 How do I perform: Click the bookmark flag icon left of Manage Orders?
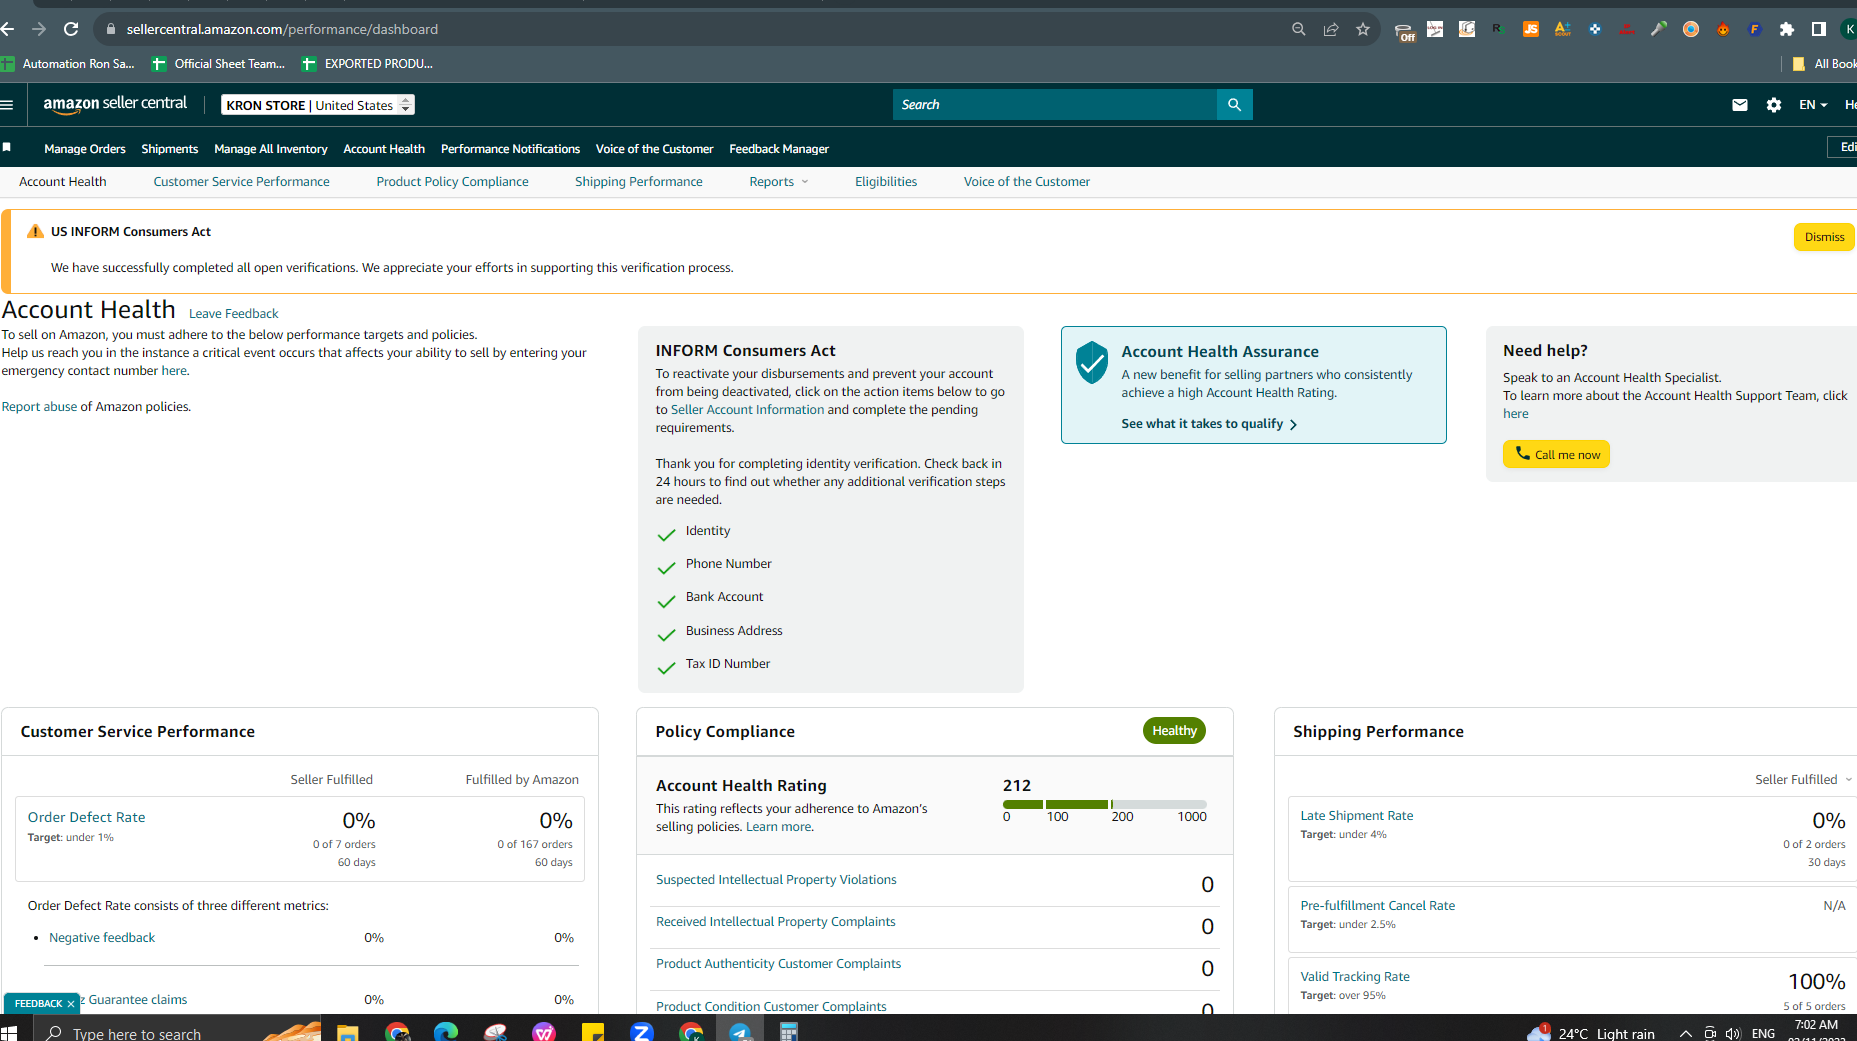(7, 147)
